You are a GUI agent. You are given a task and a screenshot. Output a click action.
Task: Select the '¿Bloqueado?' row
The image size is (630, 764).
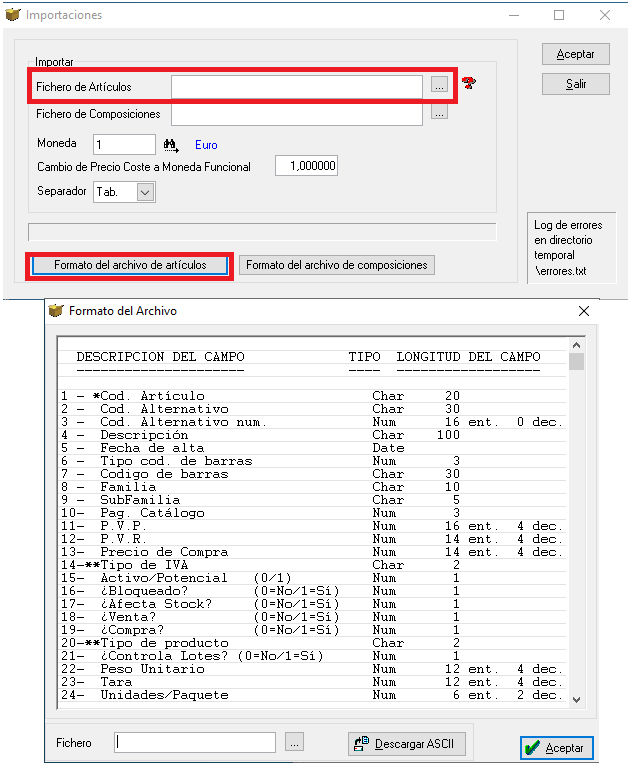click(312, 591)
